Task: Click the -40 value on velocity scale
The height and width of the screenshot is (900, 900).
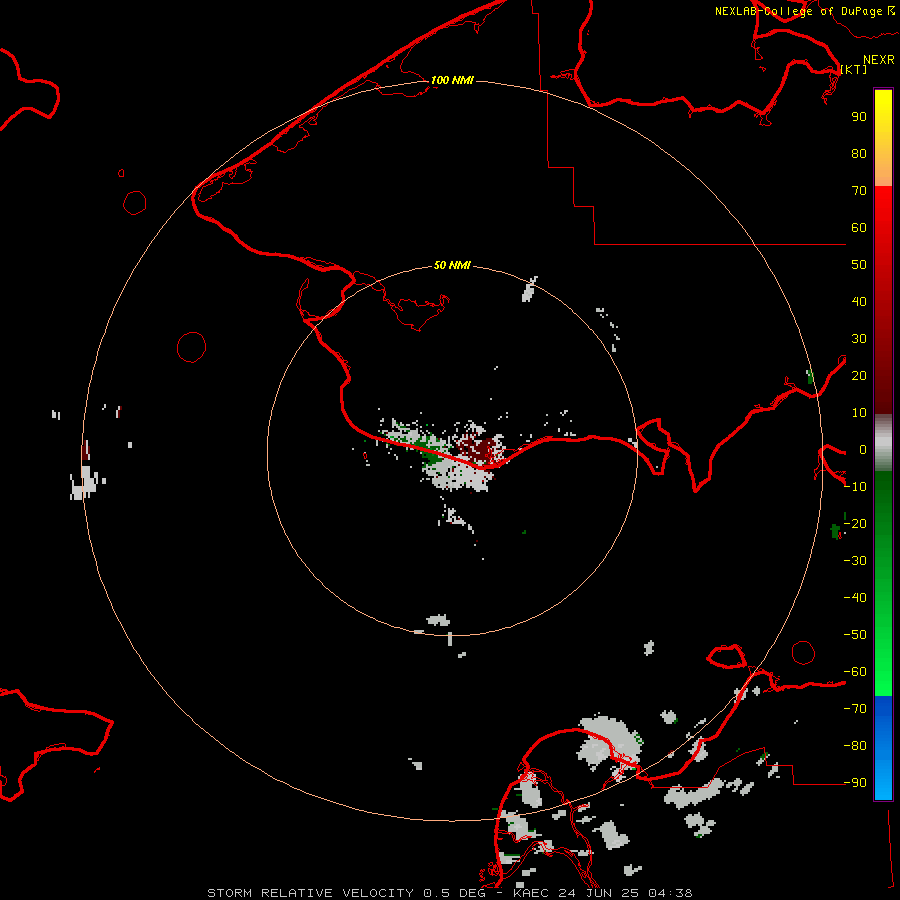Action: point(855,598)
